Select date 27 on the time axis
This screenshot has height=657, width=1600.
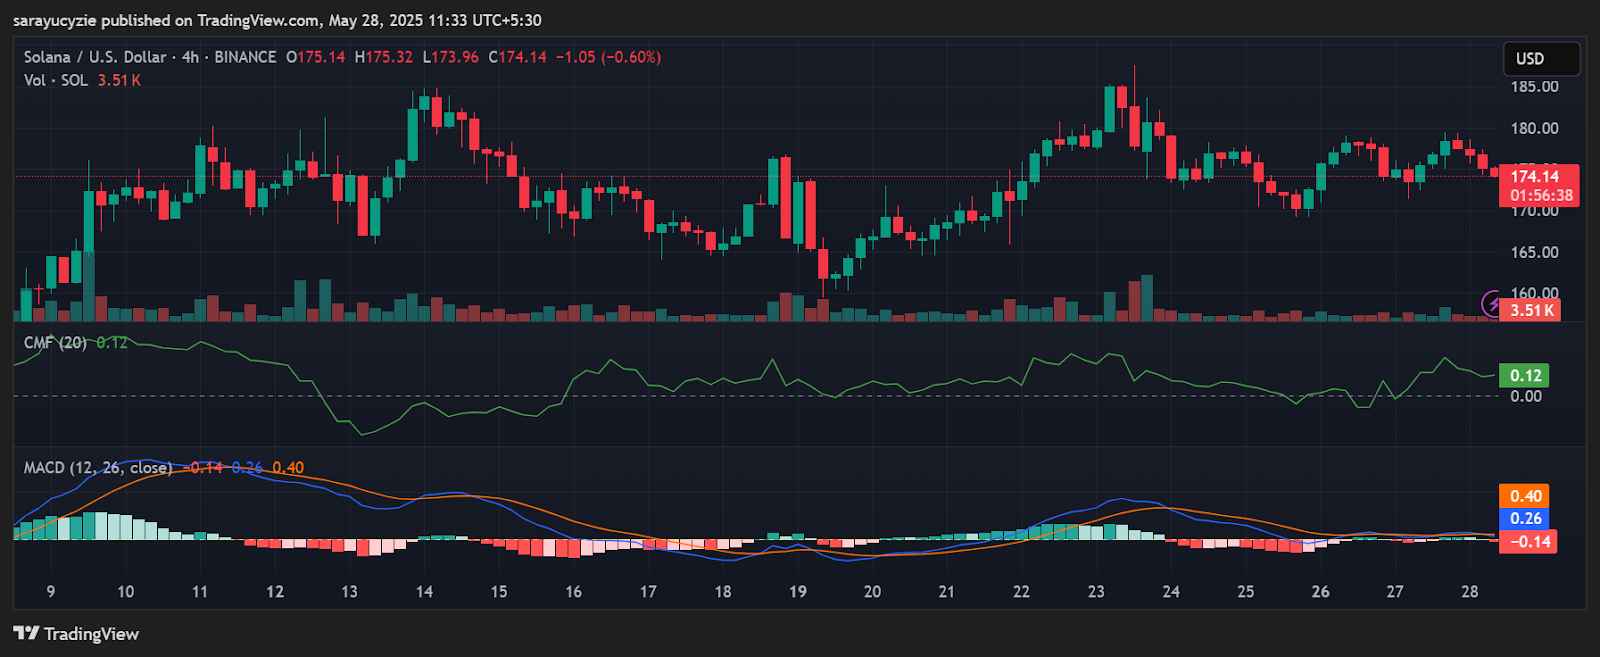pos(1395,591)
